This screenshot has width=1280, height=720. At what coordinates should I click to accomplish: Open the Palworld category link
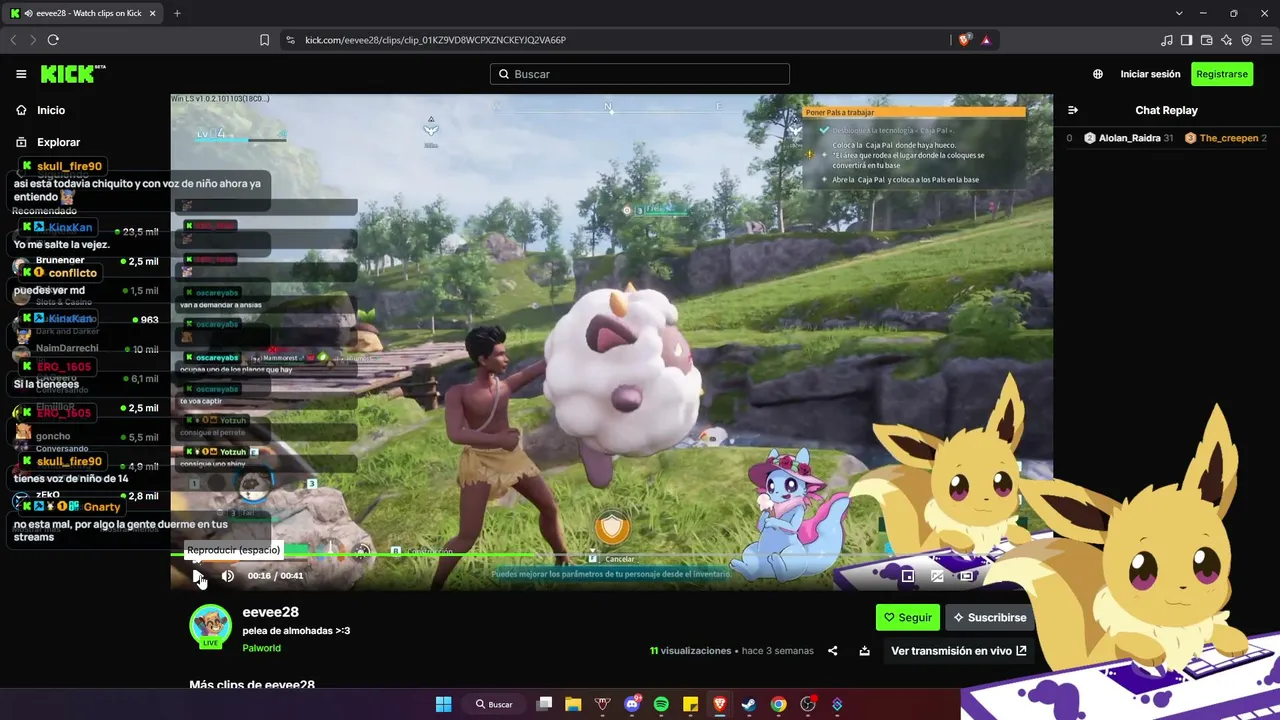[x=261, y=648]
